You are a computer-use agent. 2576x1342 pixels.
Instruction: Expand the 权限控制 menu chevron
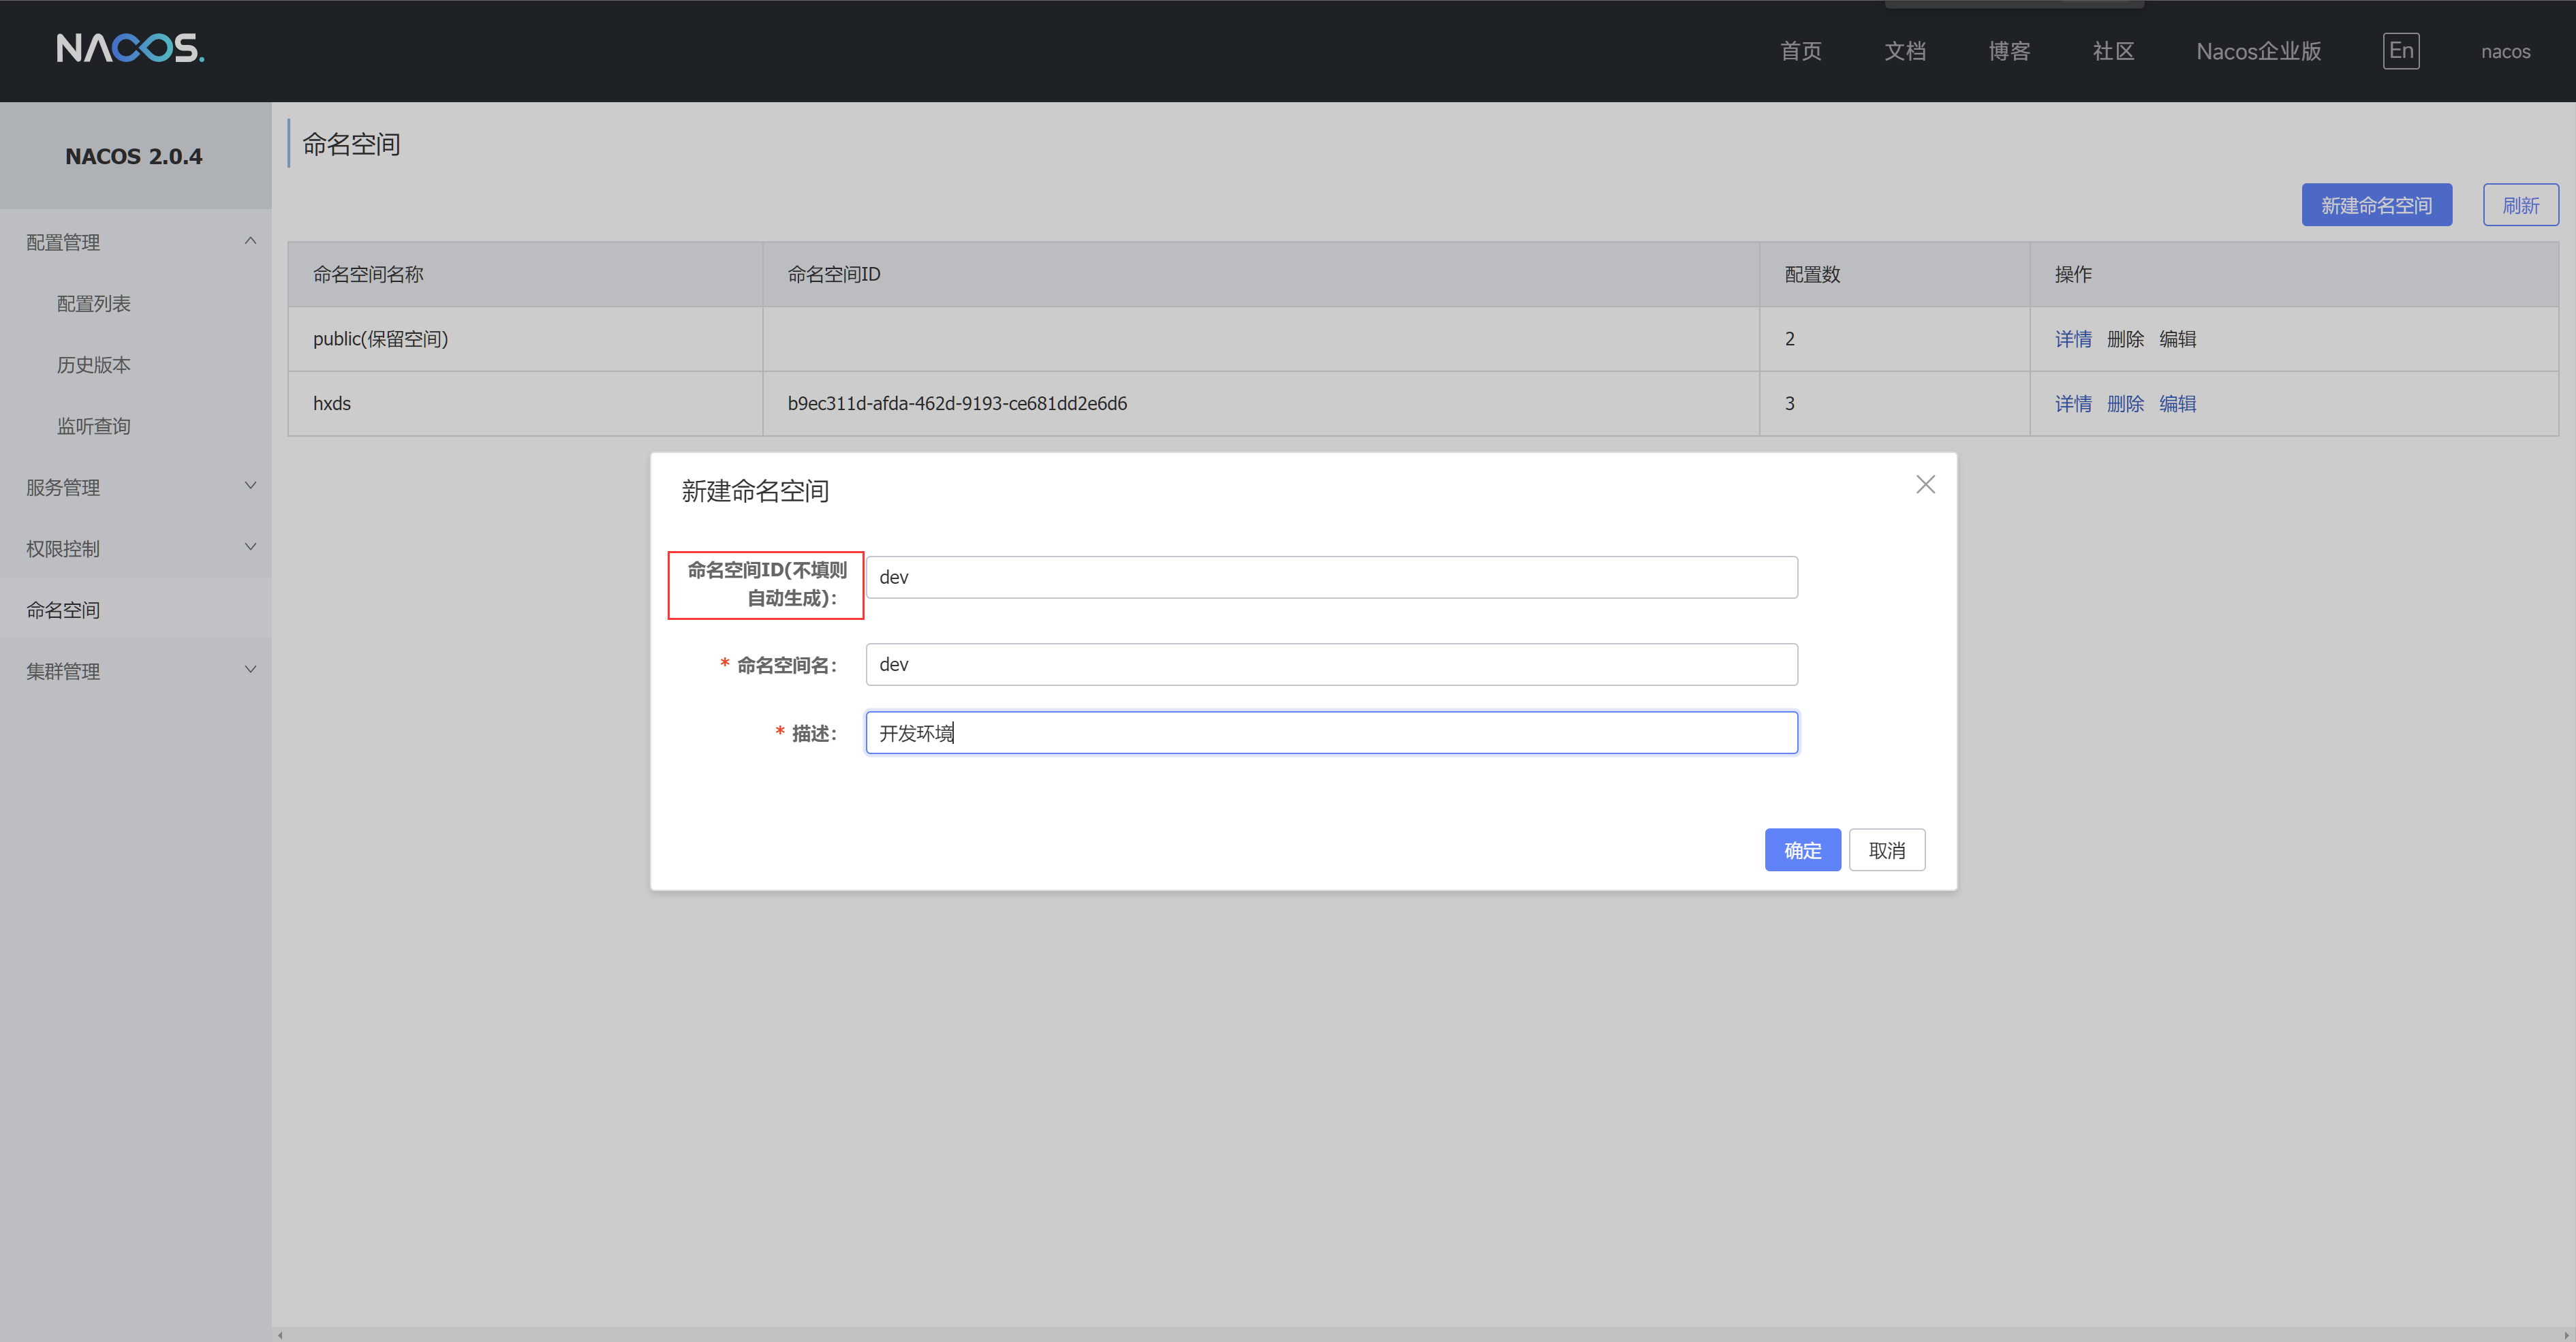[x=250, y=547]
